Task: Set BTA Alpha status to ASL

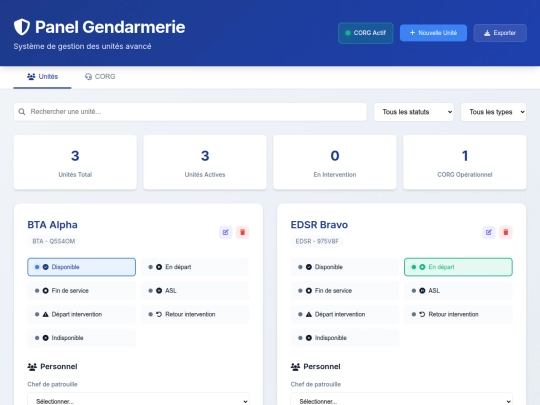Action: tap(195, 291)
